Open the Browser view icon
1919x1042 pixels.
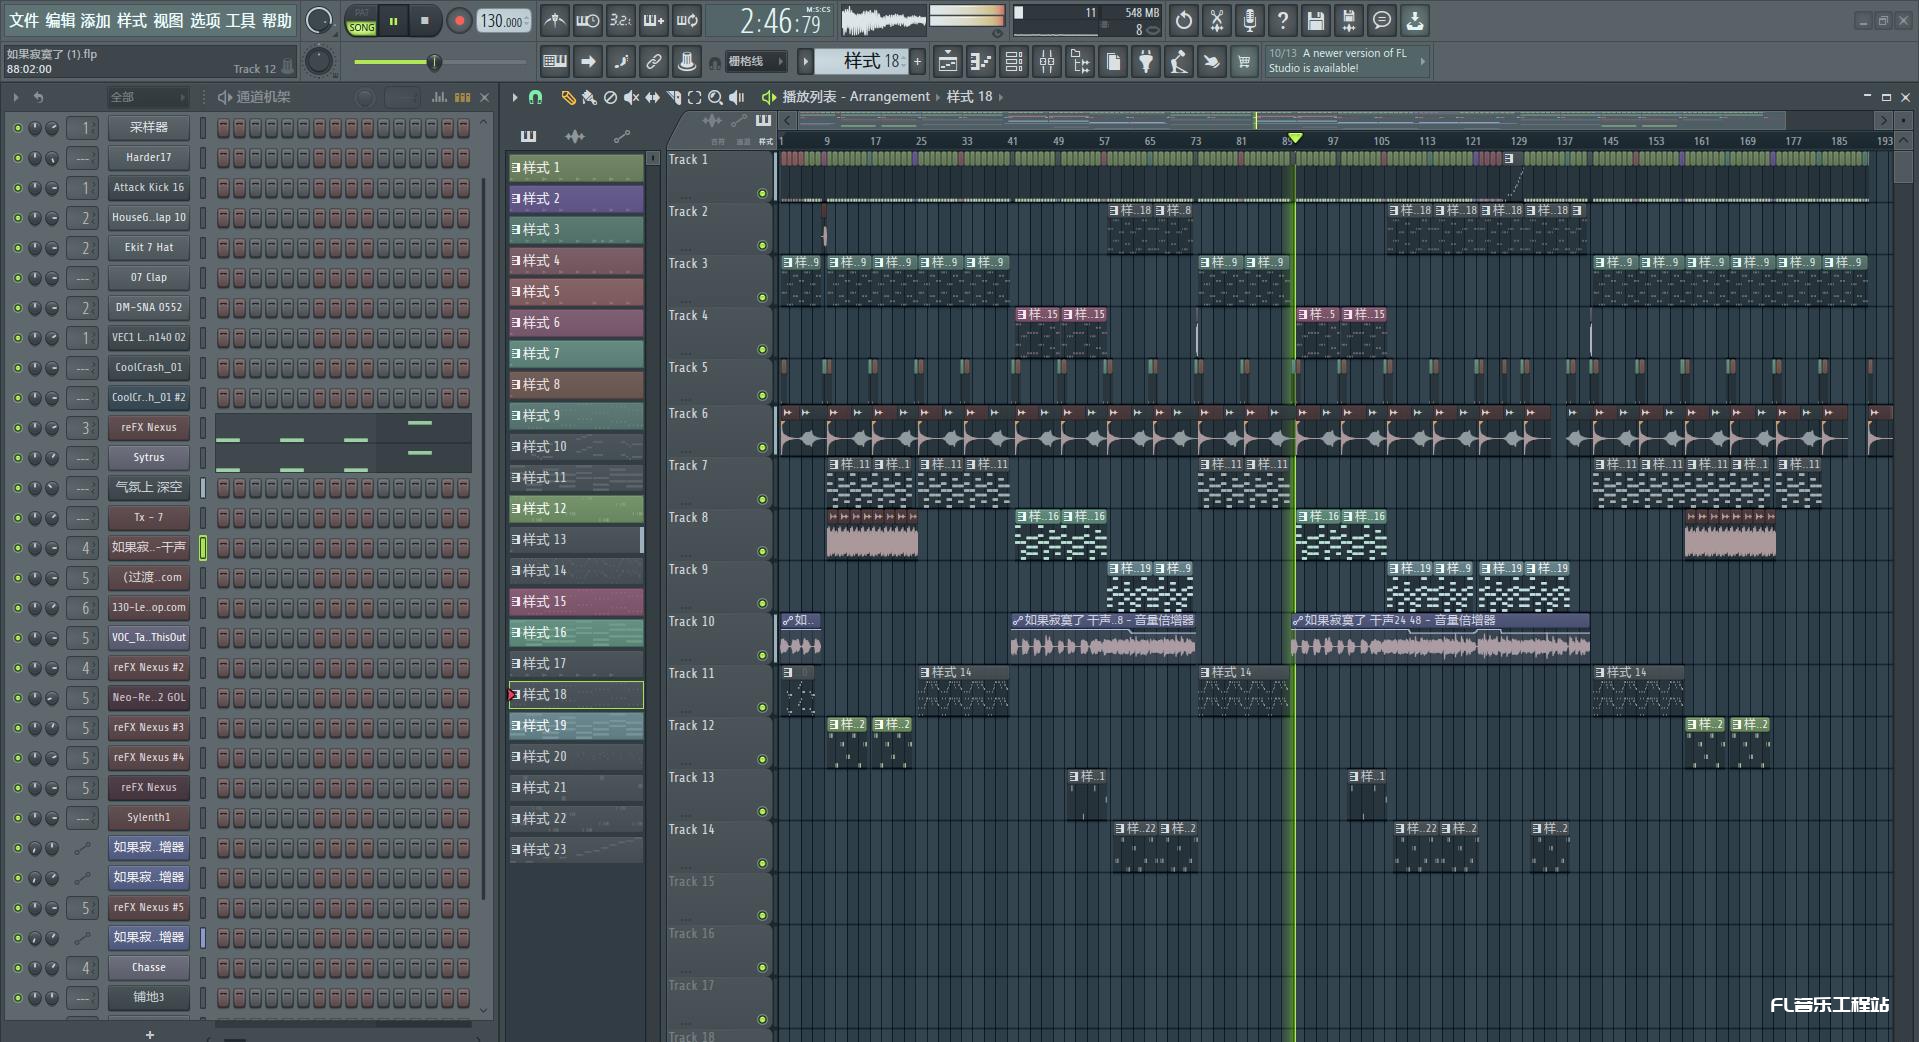1080,62
